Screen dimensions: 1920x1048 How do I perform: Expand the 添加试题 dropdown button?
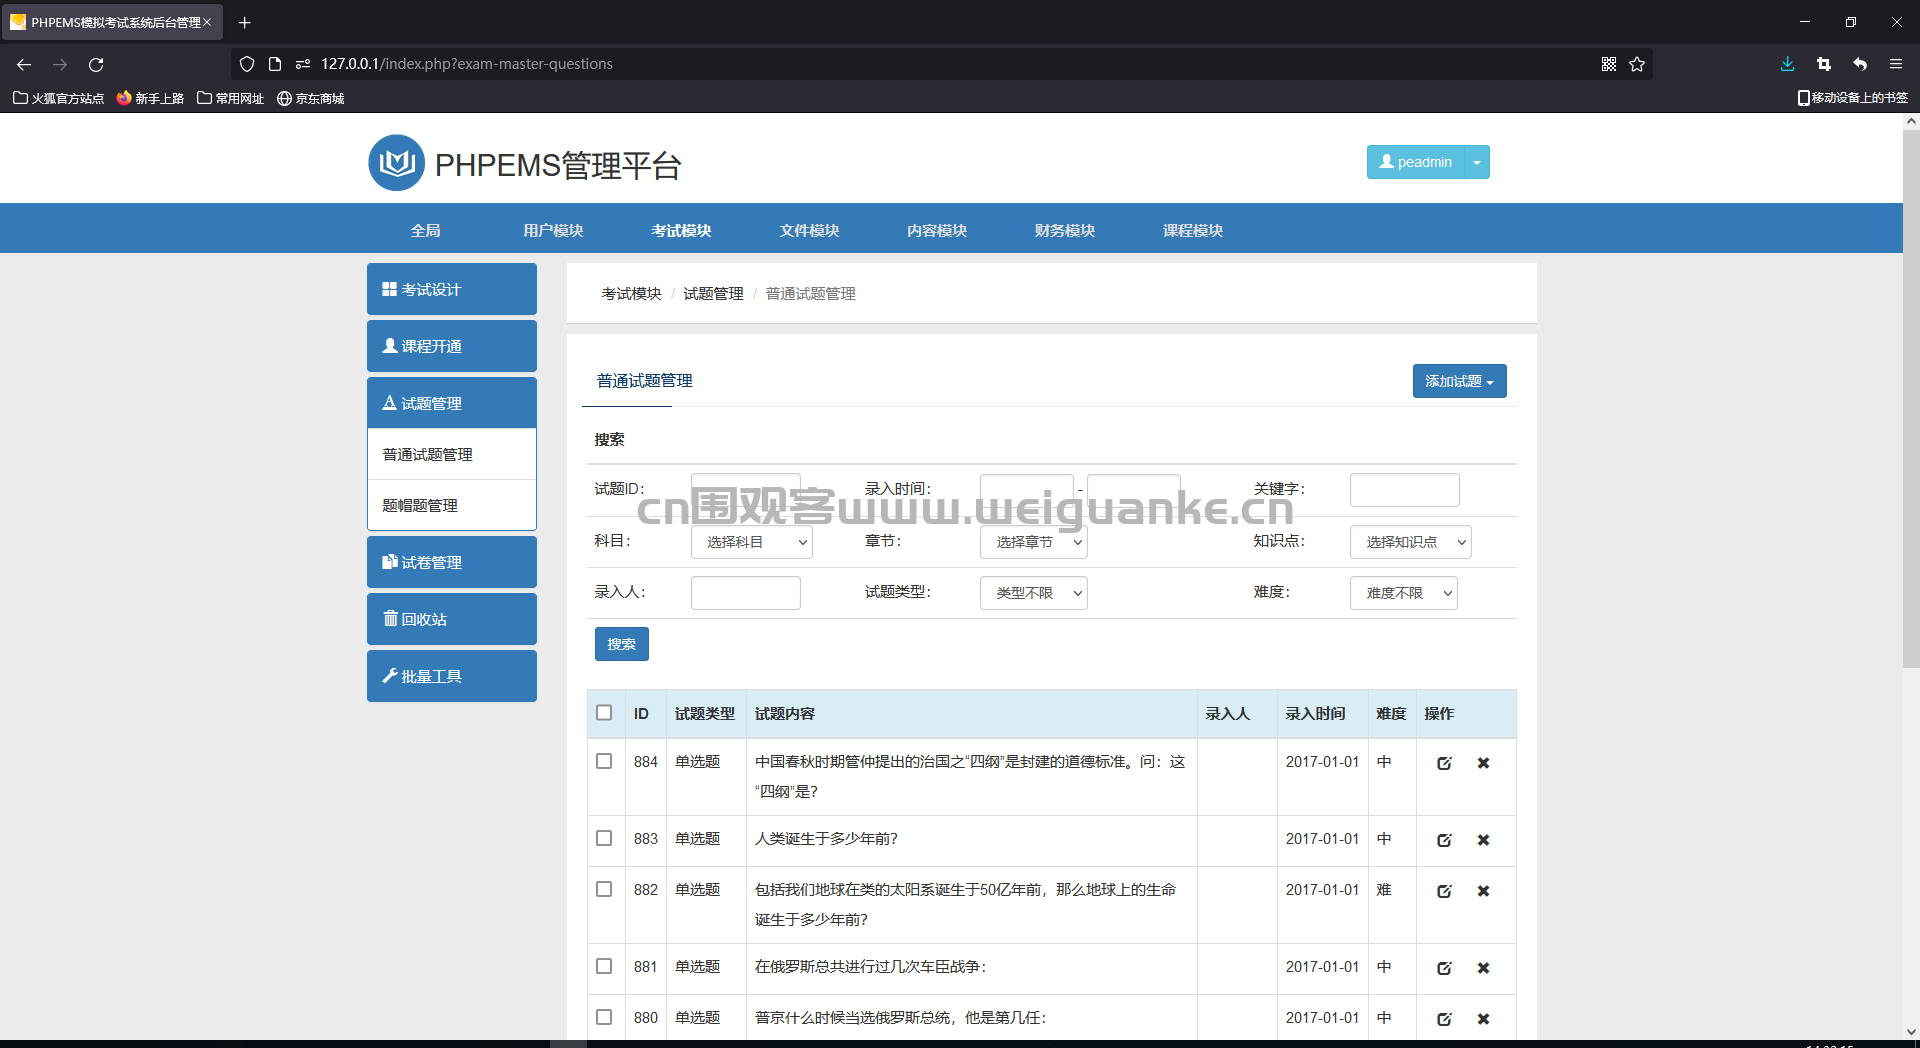[1460, 381]
